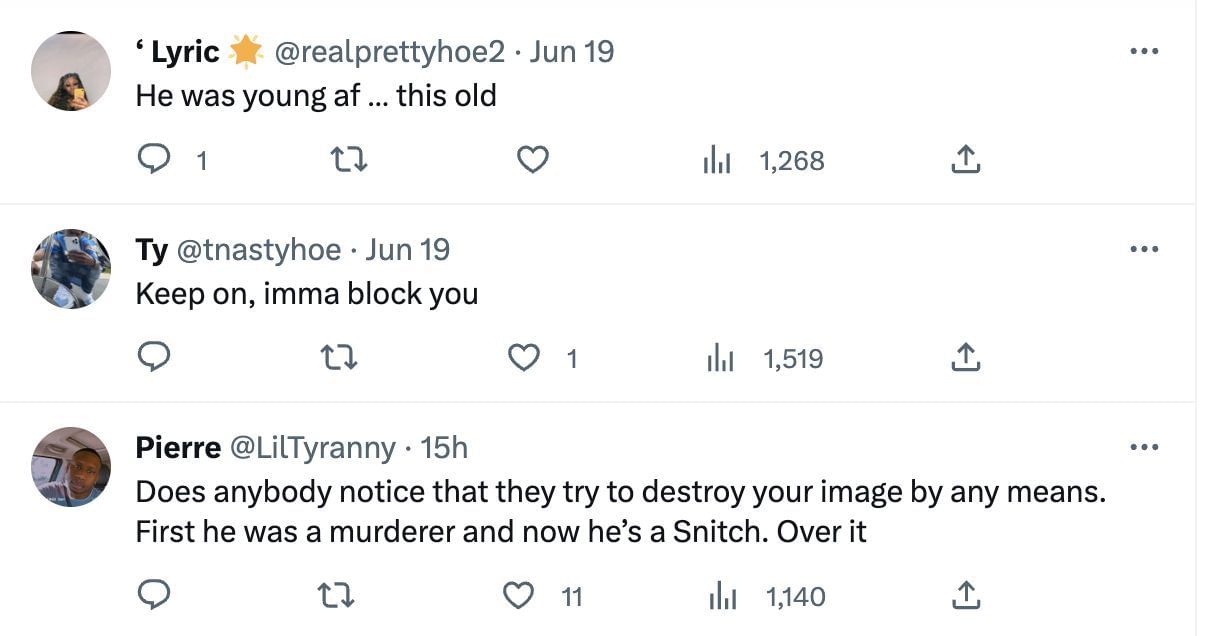Reply to Lyric's tweet

coord(153,160)
